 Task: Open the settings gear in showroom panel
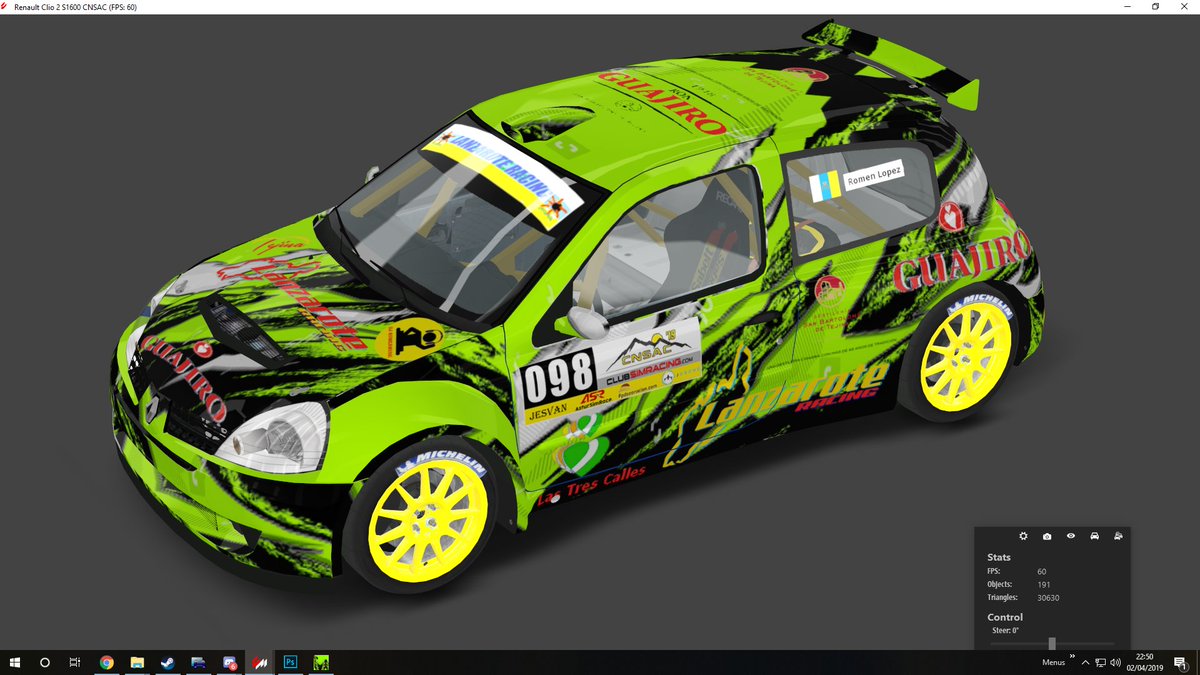[x=1023, y=537]
